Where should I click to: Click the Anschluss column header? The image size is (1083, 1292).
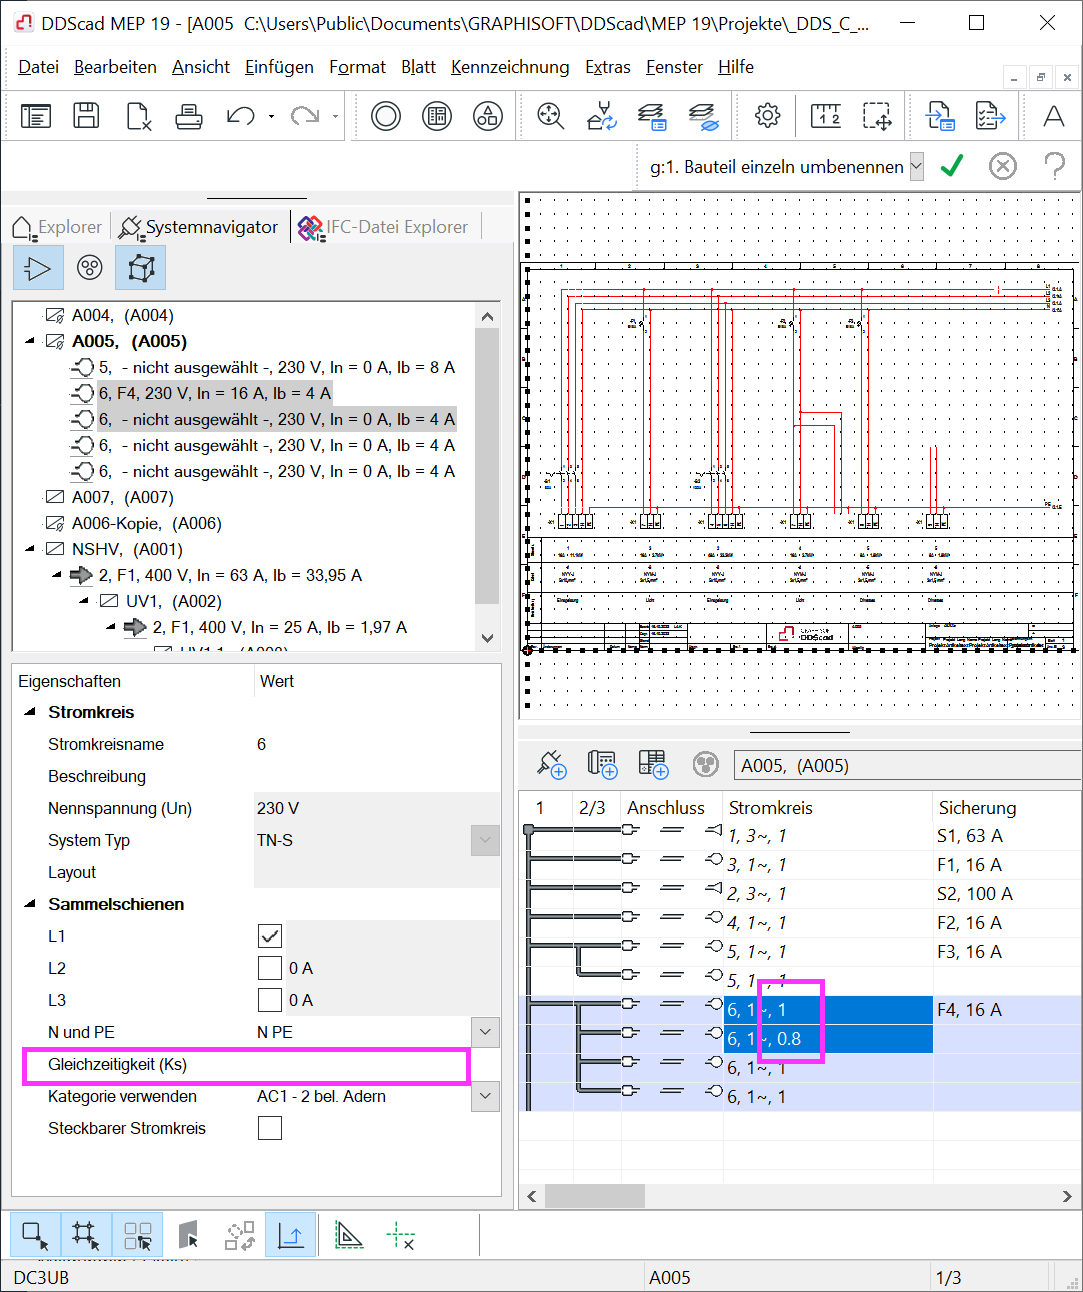coord(666,808)
